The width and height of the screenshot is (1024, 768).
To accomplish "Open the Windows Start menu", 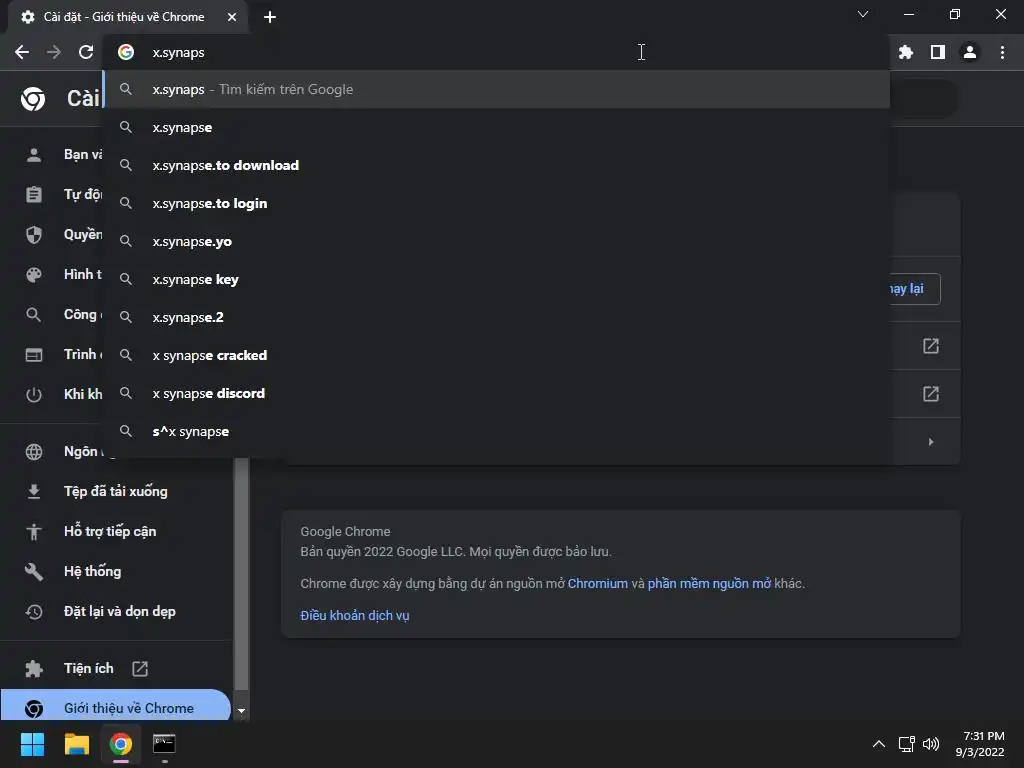I will [33, 744].
